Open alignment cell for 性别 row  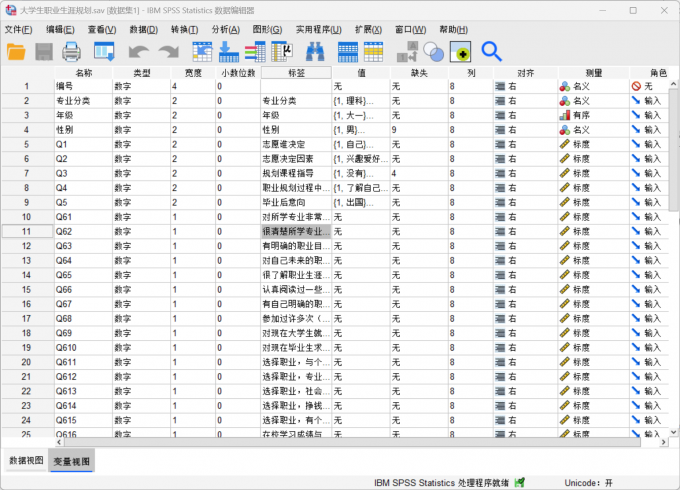(x=520, y=130)
